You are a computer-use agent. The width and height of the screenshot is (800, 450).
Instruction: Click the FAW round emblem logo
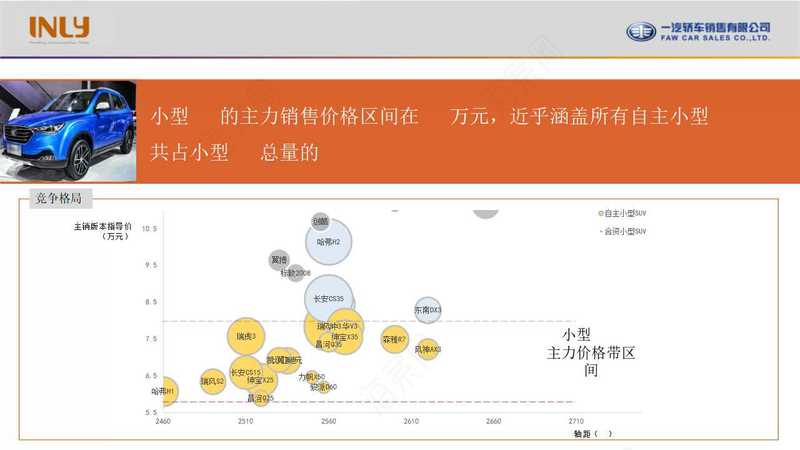pos(641,32)
